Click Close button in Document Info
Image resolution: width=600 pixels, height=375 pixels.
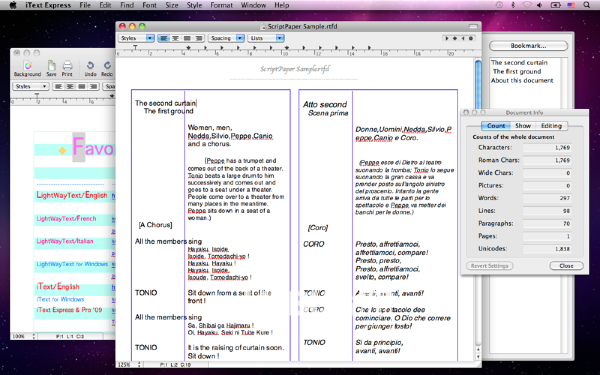coord(566,266)
